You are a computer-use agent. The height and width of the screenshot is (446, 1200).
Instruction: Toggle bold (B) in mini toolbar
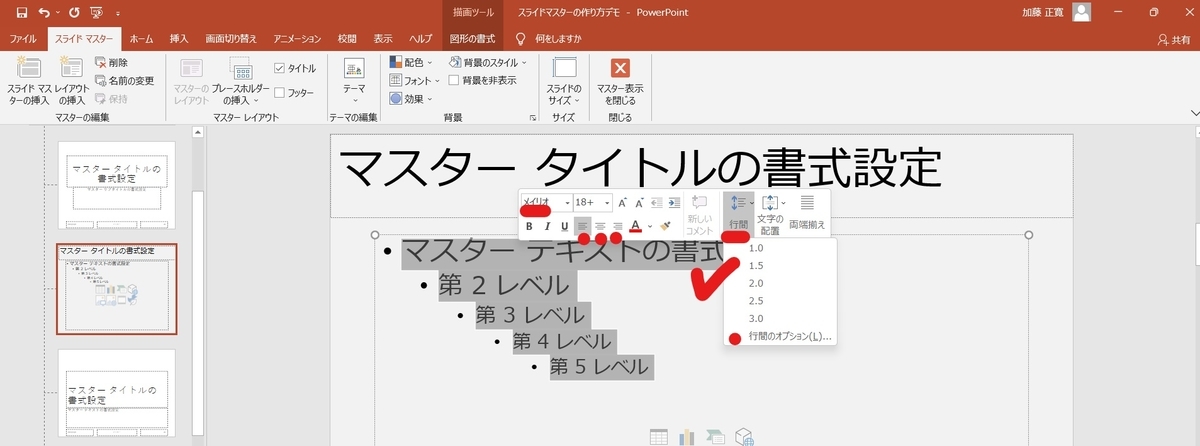(x=530, y=227)
